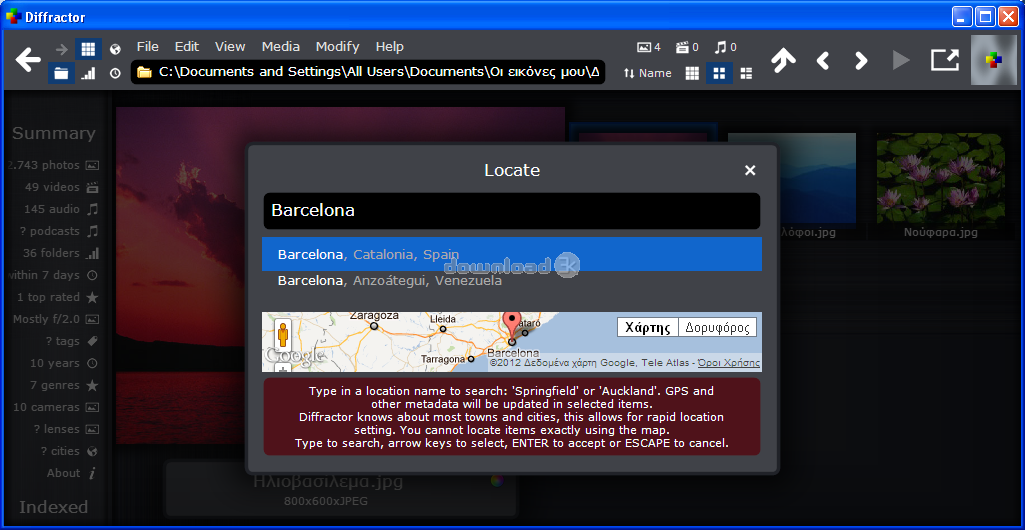The image size is (1025, 530).
Task: Click the address bar folder path
Action: click(x=368, y=72)
